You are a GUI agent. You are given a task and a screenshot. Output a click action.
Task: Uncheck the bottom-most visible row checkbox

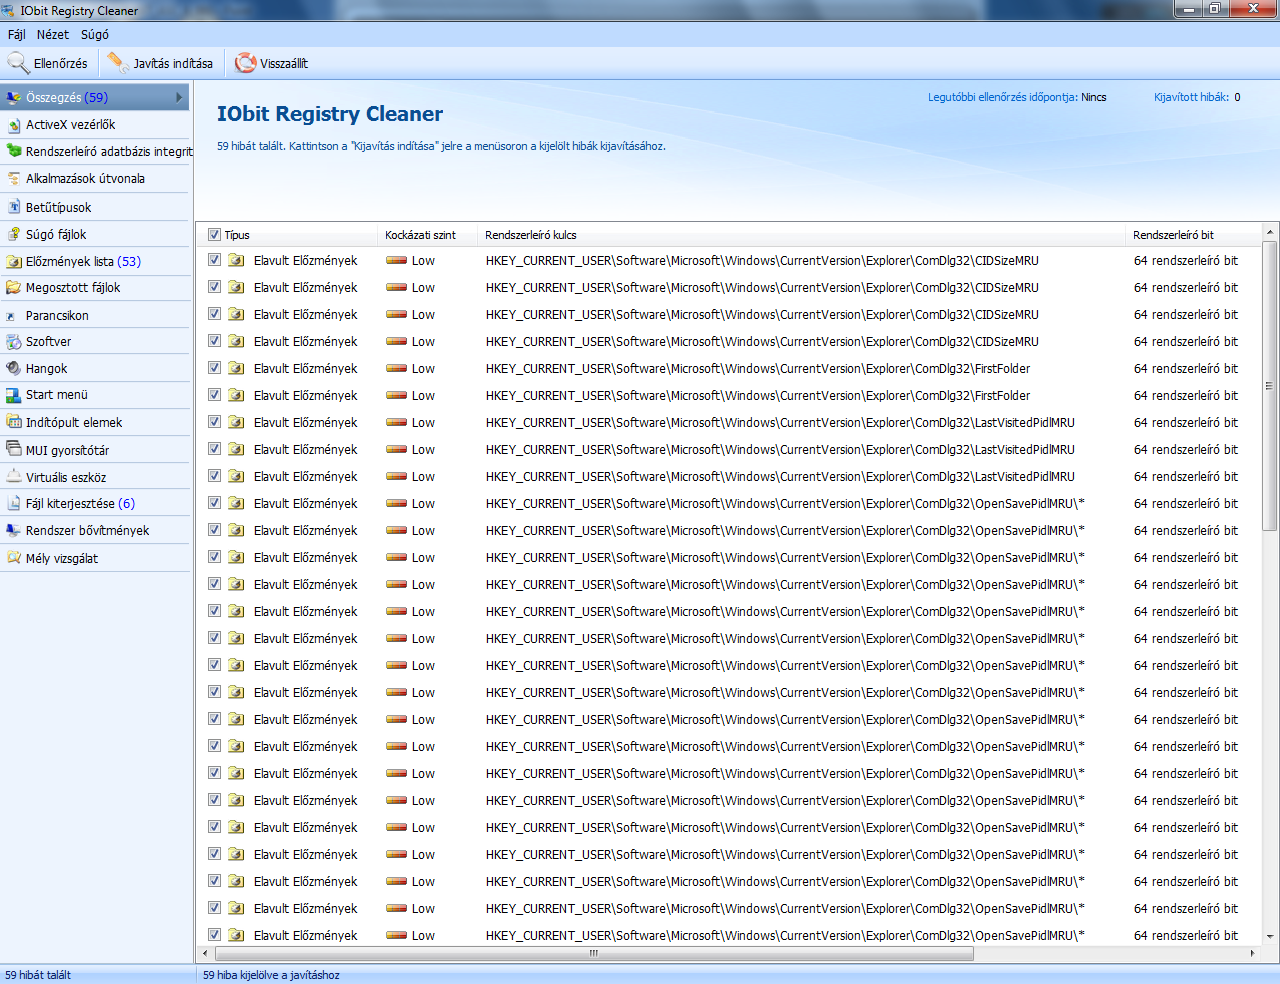pyautogui.click(x=214, y=935)
